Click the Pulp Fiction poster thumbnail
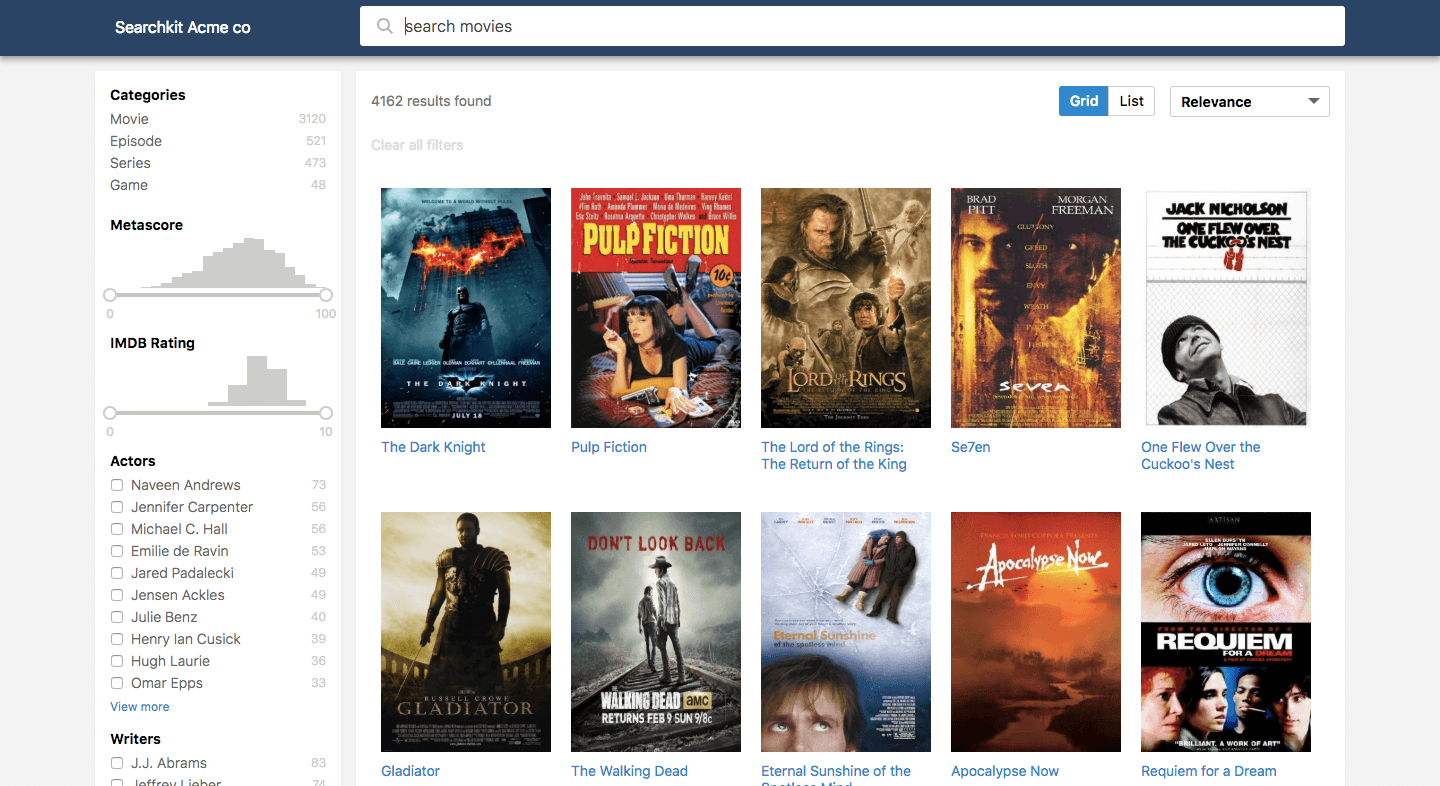This screenshot has width=1440, height=786. (655, 307)
